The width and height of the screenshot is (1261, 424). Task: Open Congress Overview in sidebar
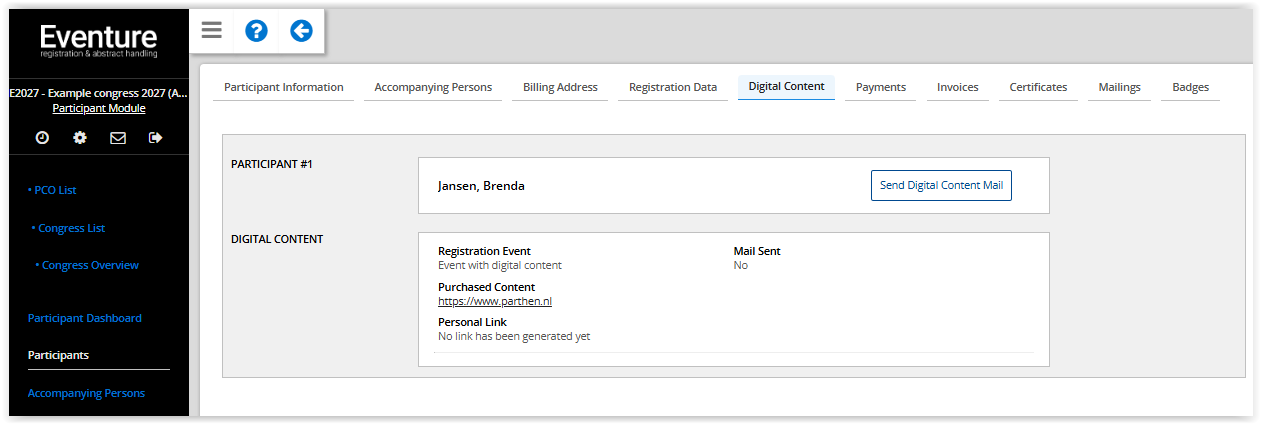tap(90, 265)
